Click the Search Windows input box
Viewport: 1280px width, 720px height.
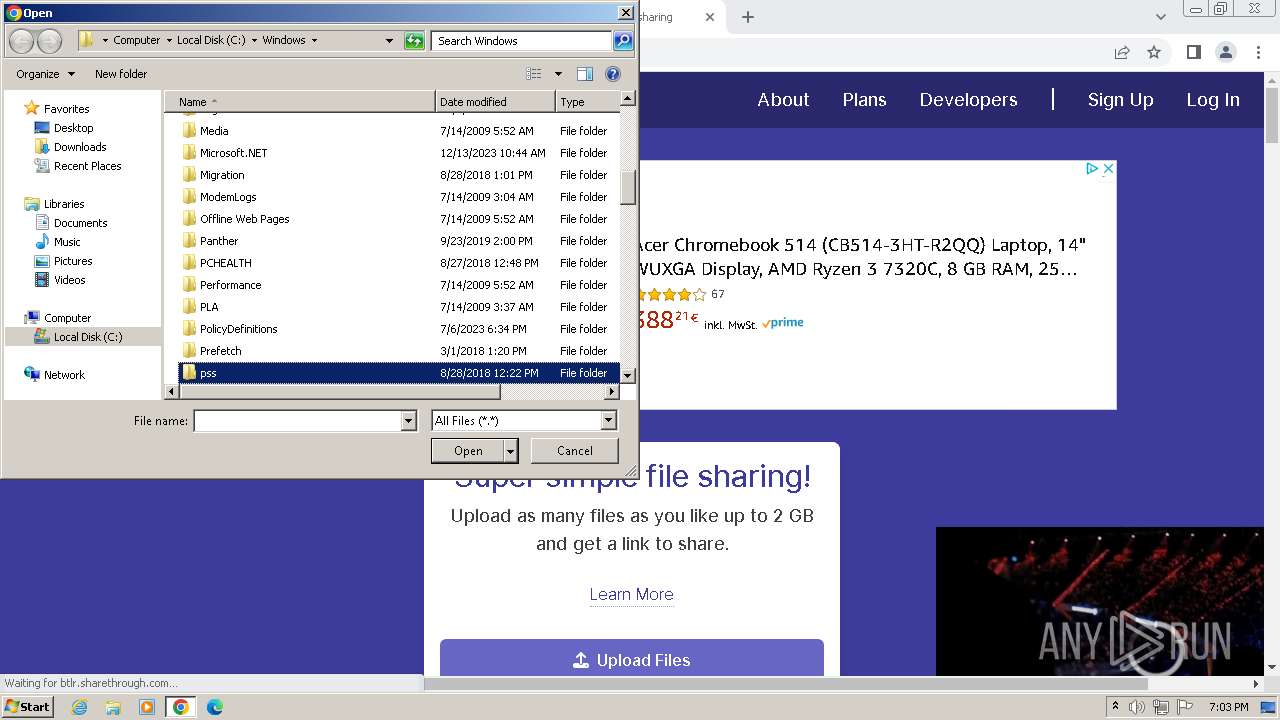point(522,41)
